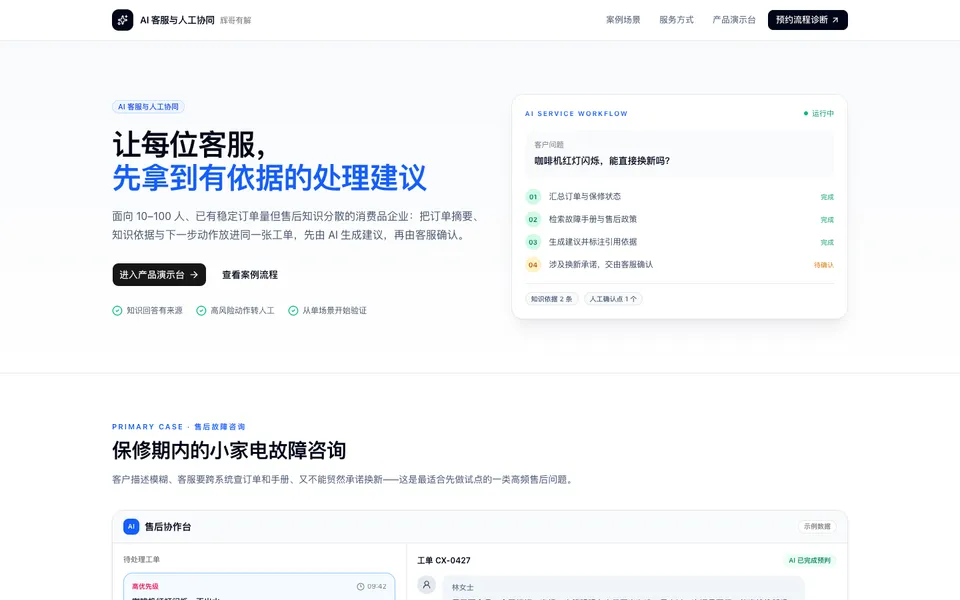The width and height of the screenshot is (960, 600).
Task: Click the sparkle logo icon in header
Action: [122, 20]
